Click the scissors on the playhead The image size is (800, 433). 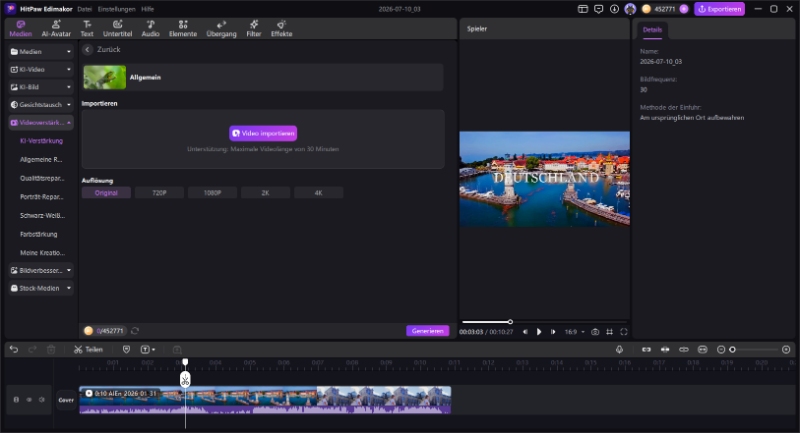pyautogui.click(x=185, y=379)
